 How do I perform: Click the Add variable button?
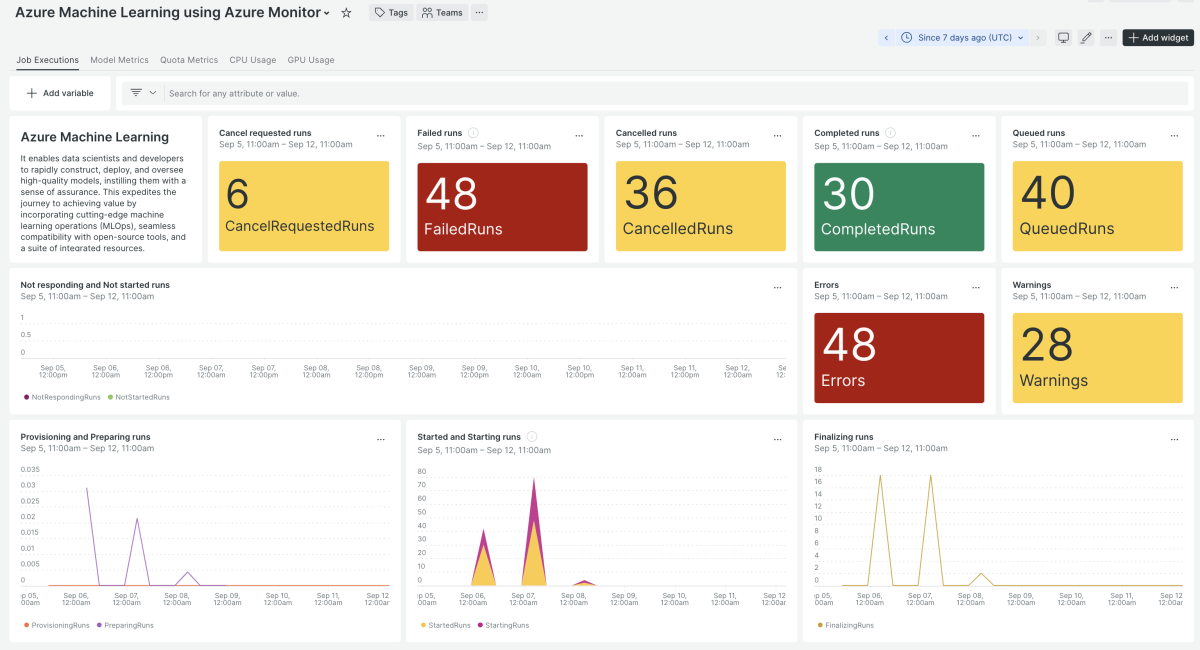click(60, 93)
